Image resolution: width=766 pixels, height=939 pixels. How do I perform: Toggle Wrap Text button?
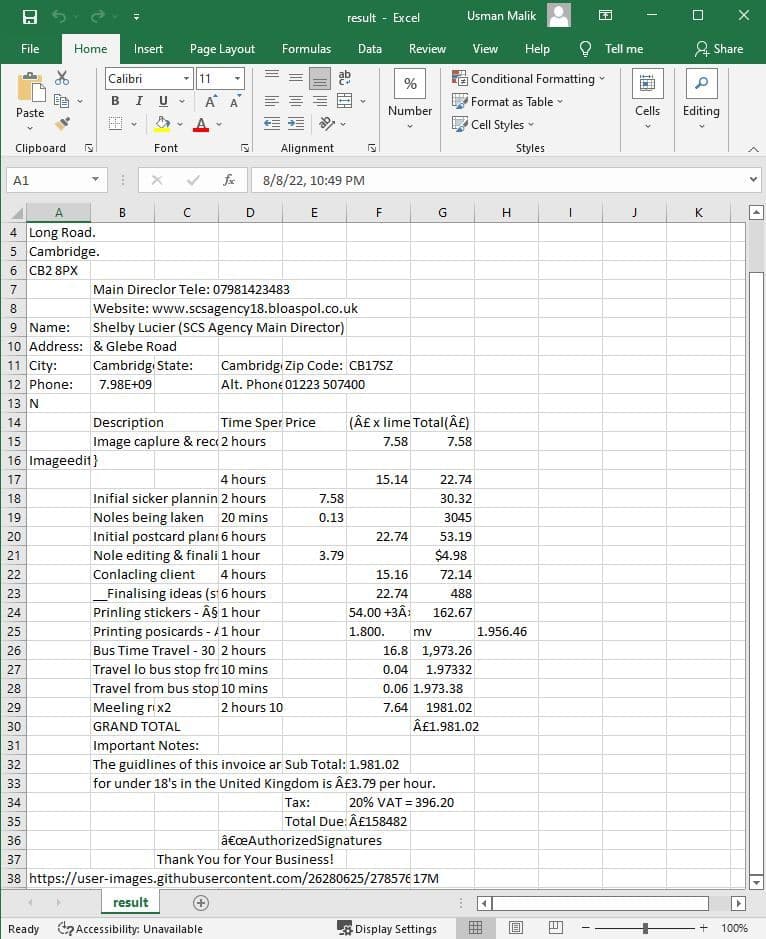tap(345, 78)
